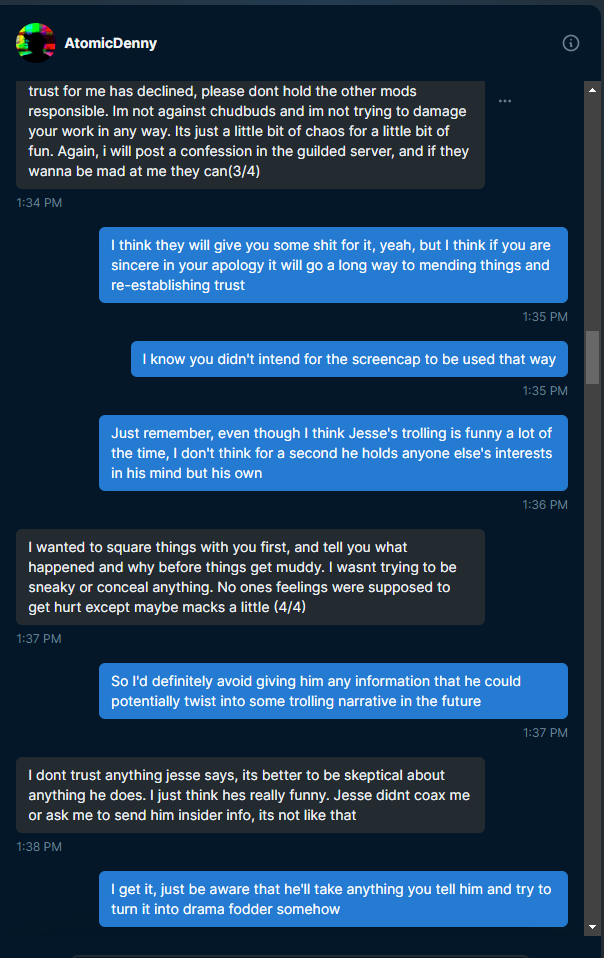Select the "So I'd definitely avoid" message
Viewport: 604px width, 958px height.
pyautogui.click(x=333, y=691)
